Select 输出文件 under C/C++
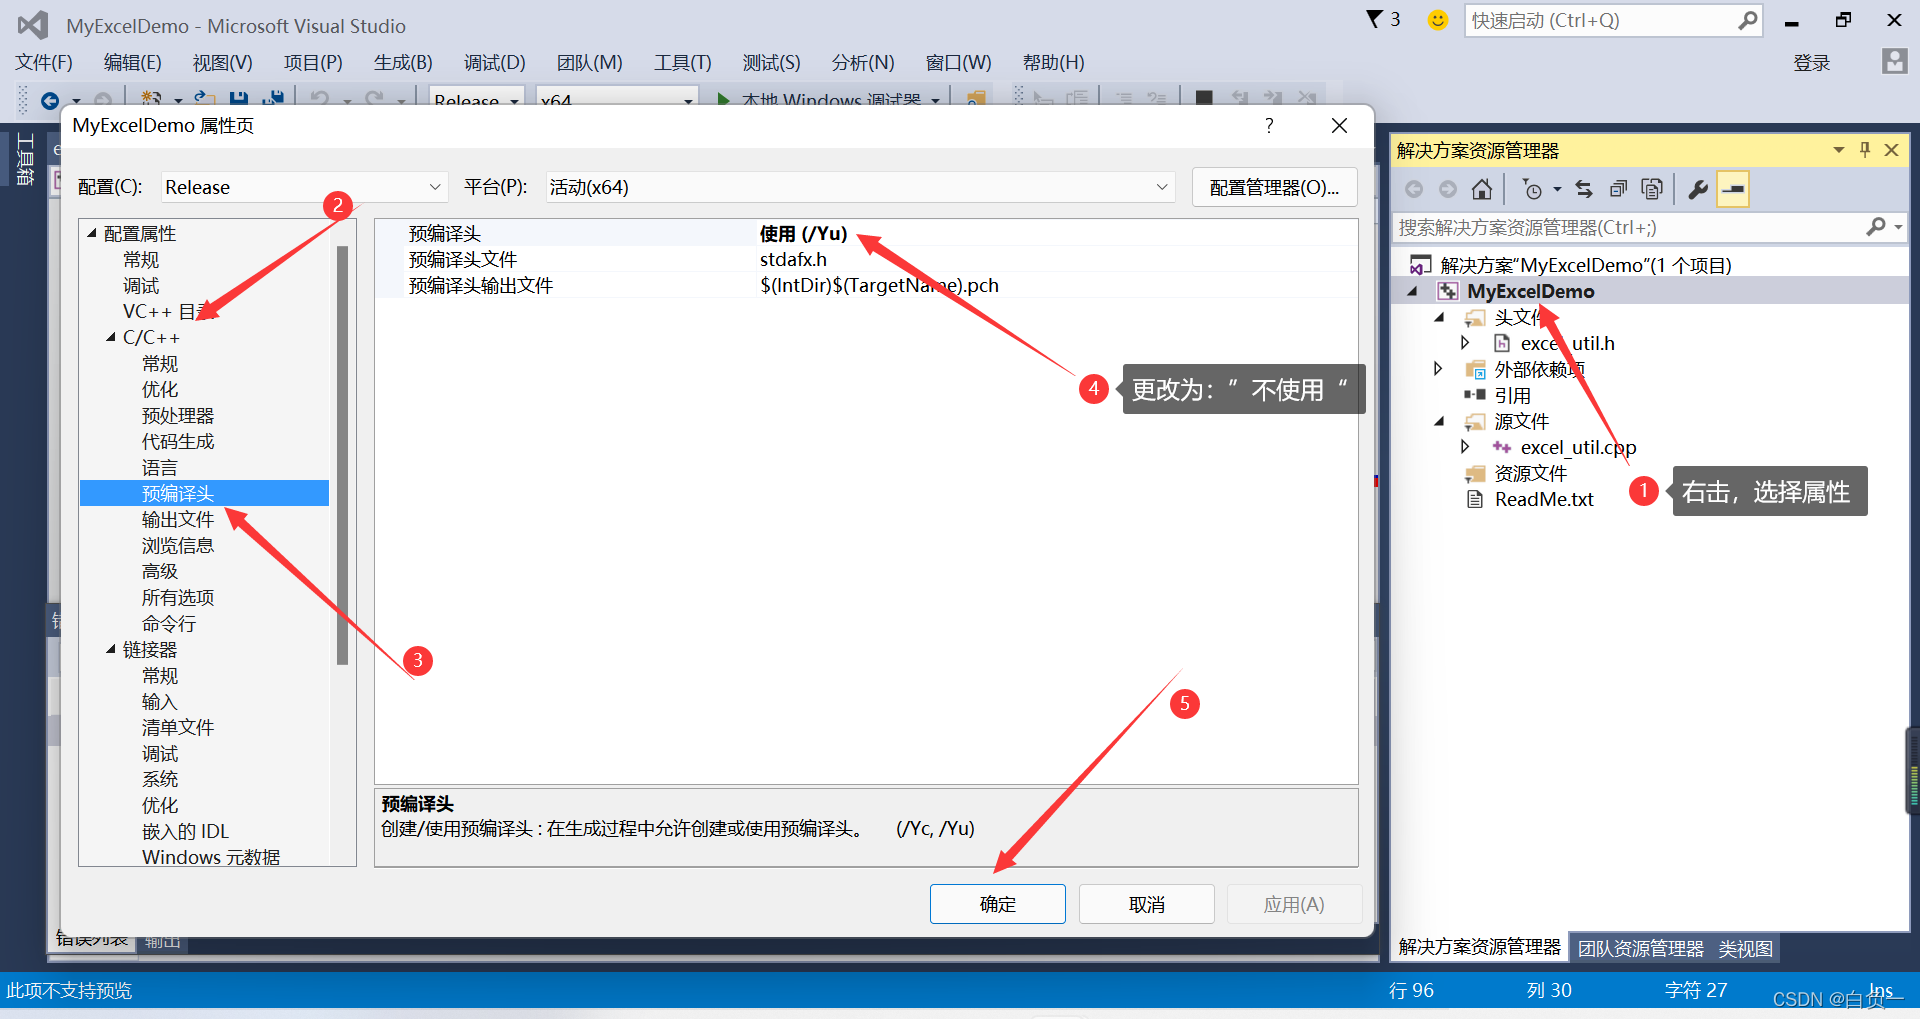Screen dimensions: 1920x1019 178,519
